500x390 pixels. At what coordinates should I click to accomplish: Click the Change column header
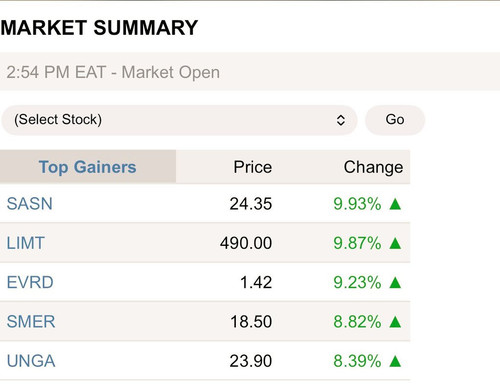[373, 167]
